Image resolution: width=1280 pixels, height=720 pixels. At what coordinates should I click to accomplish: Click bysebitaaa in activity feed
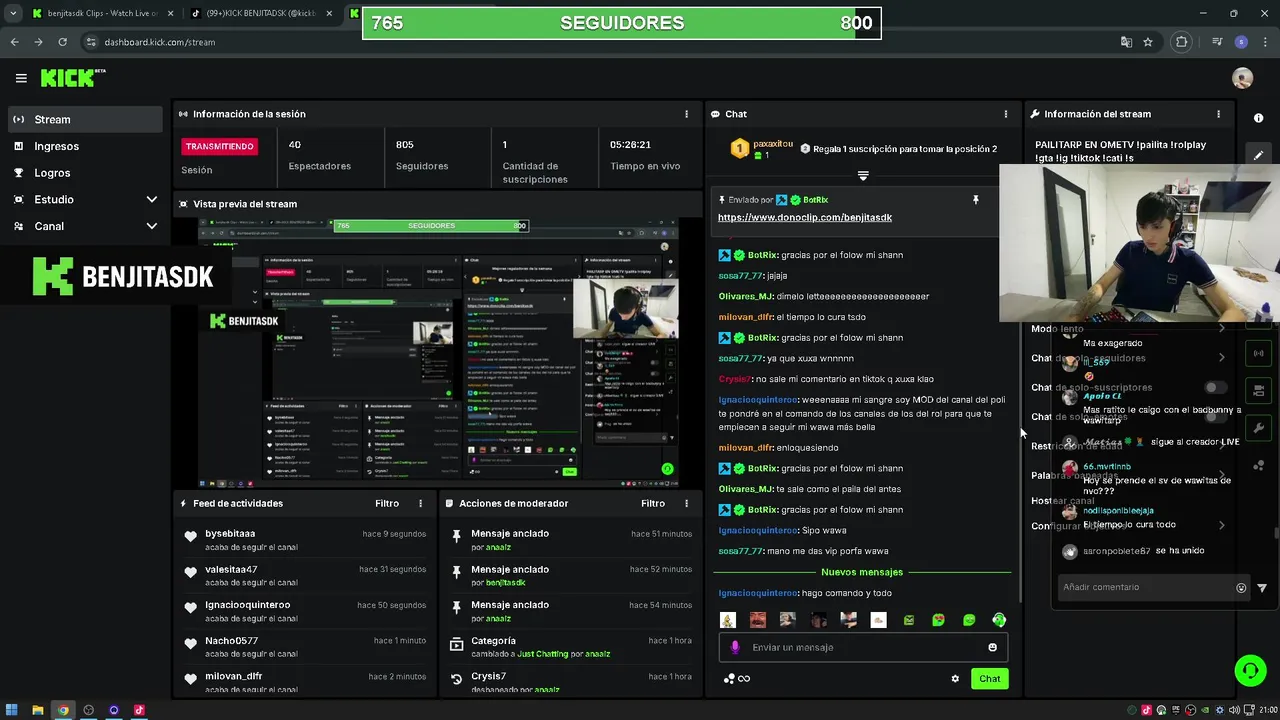coord(230,534)
